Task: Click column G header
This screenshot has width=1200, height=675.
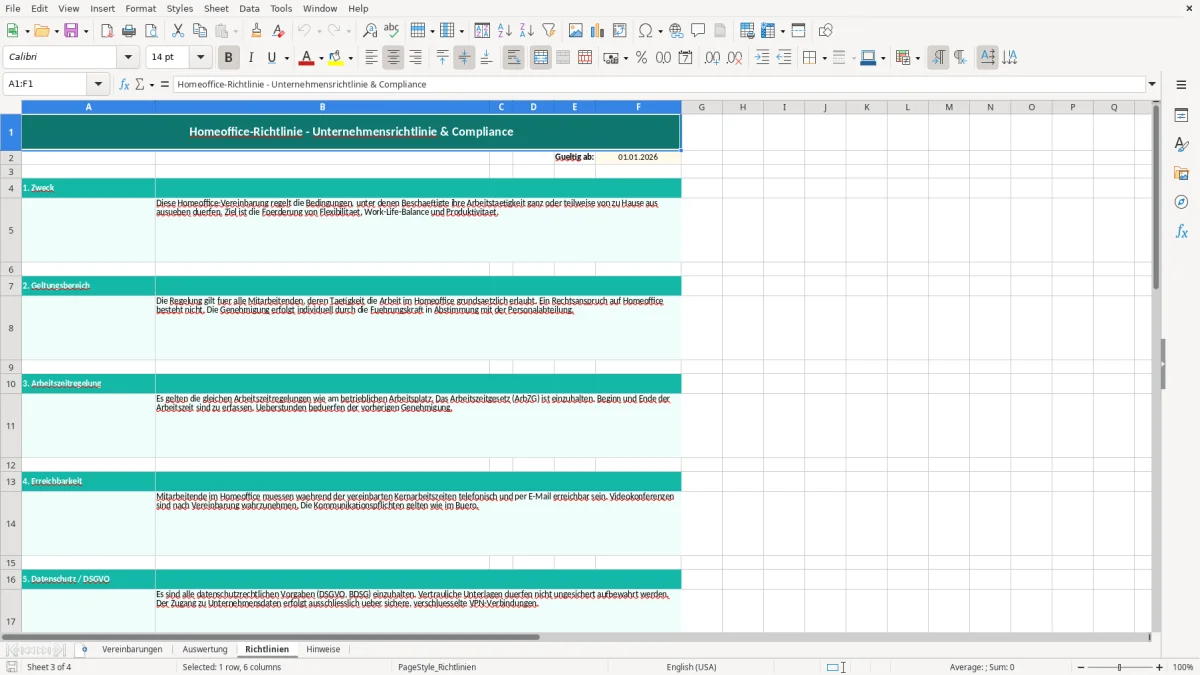Action: click(702, 107)
